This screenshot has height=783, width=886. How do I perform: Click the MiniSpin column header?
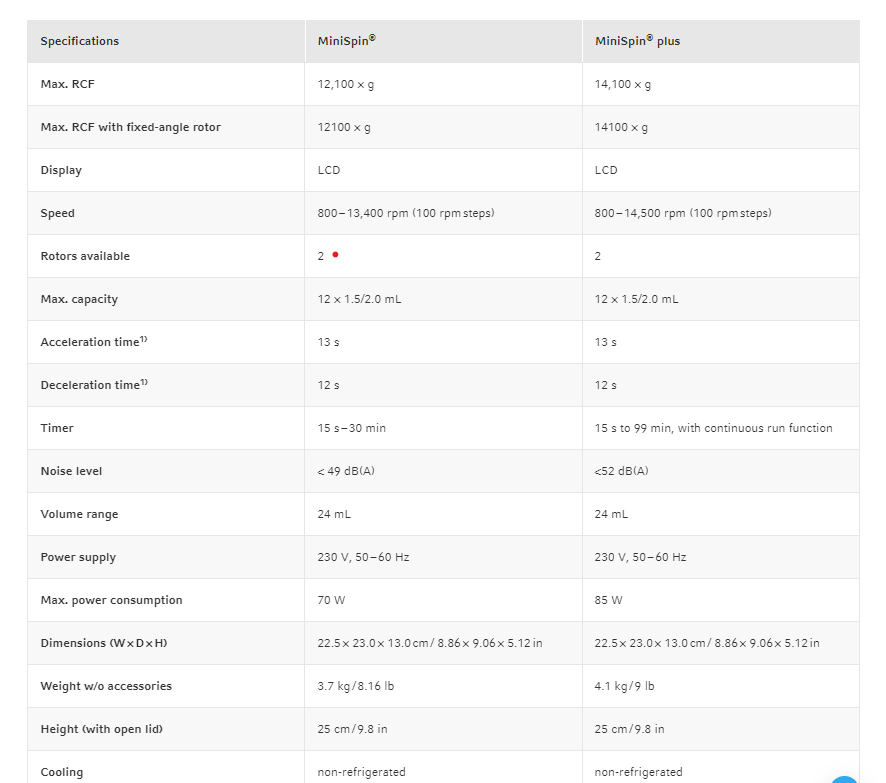tap(346, 41)
